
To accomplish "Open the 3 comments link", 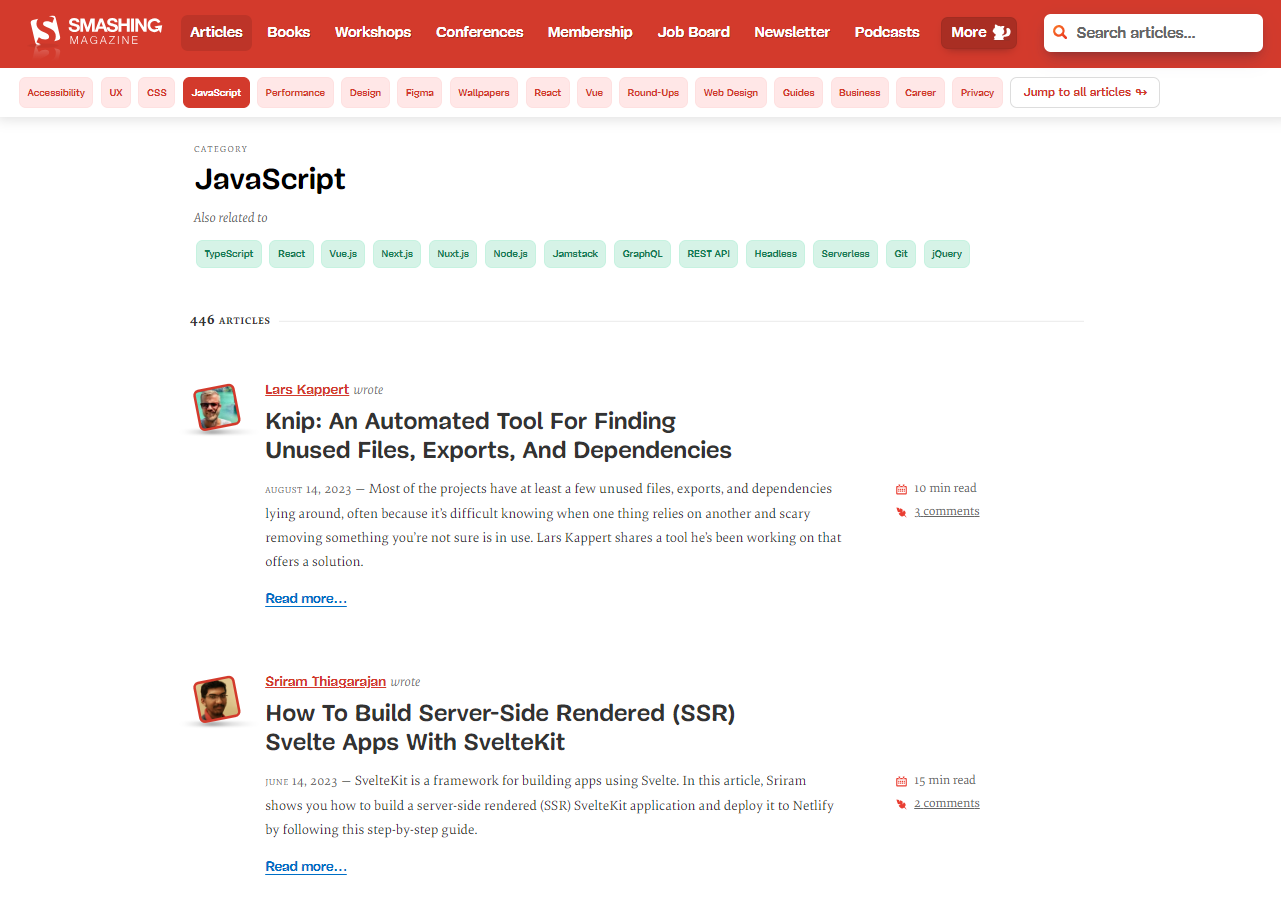I will 947,512.
